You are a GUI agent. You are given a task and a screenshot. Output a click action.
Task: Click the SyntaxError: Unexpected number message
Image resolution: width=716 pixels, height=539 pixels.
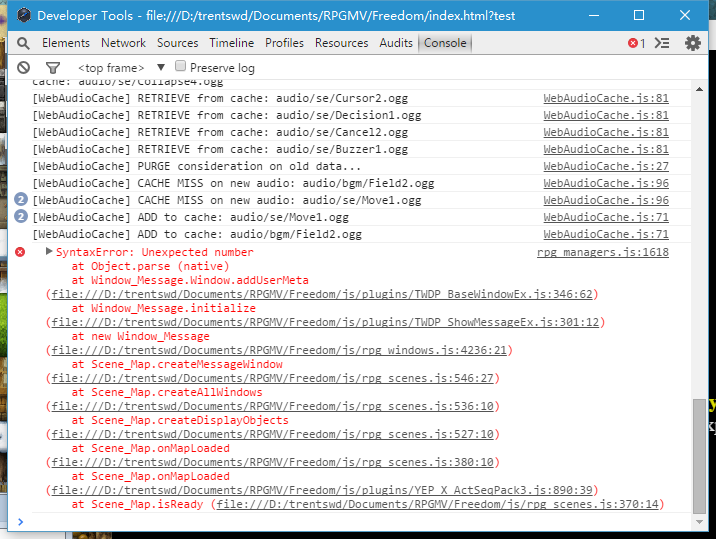point(155,252)
